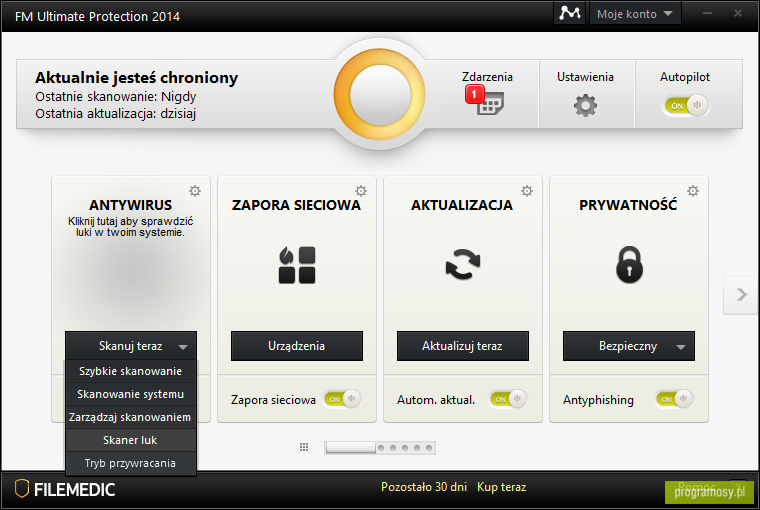Jump to the last pager dot

429,448
